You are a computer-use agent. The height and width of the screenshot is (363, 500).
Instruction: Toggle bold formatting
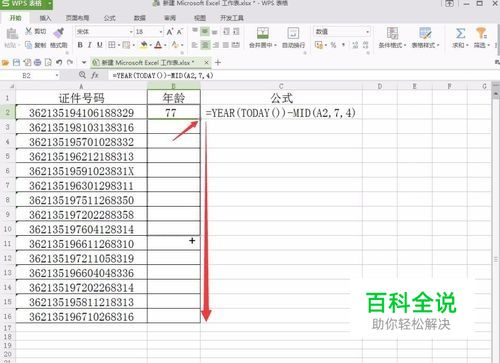[x=80, y=45]
